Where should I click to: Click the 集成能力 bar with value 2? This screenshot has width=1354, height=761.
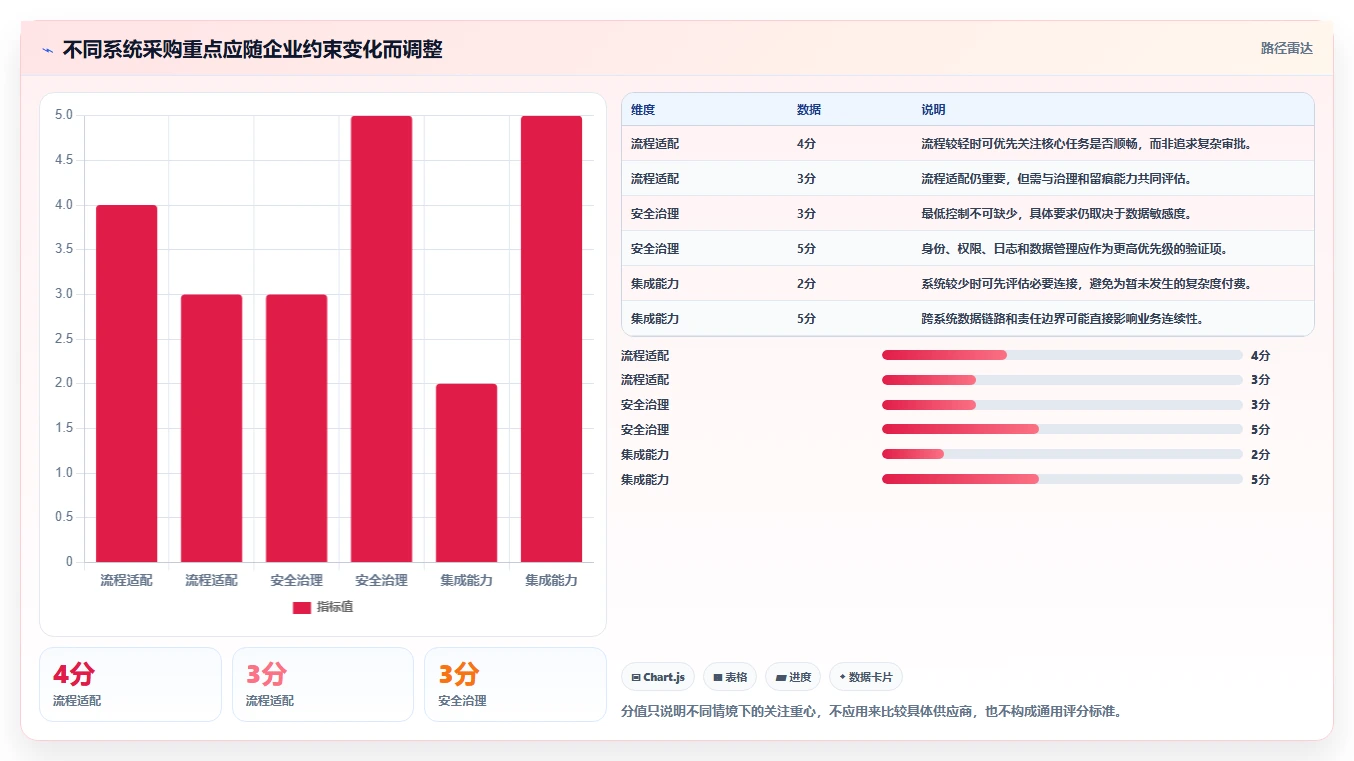(466, 473)
